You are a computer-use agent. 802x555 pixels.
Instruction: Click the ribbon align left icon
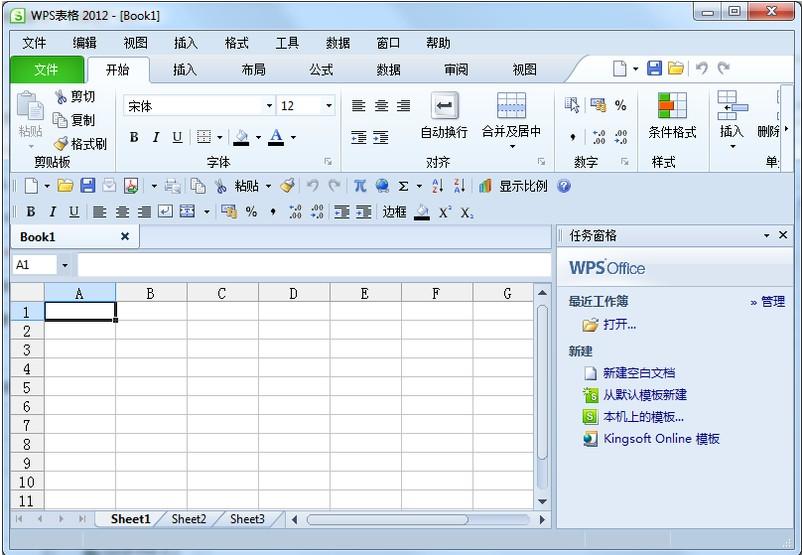(359, 106)
